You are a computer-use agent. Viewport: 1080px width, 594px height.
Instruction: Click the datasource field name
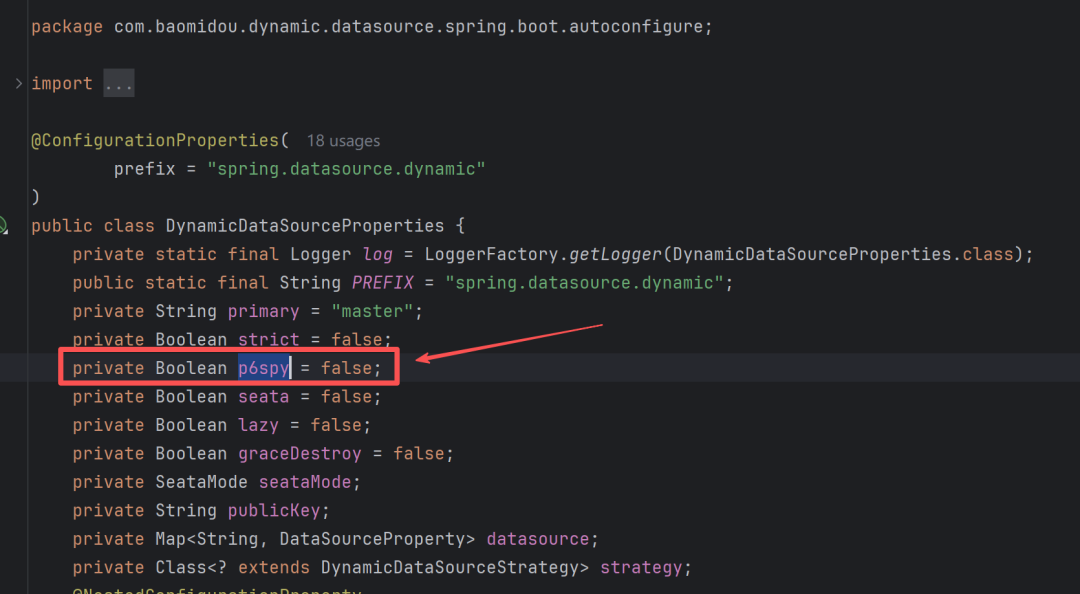point(538,539)
